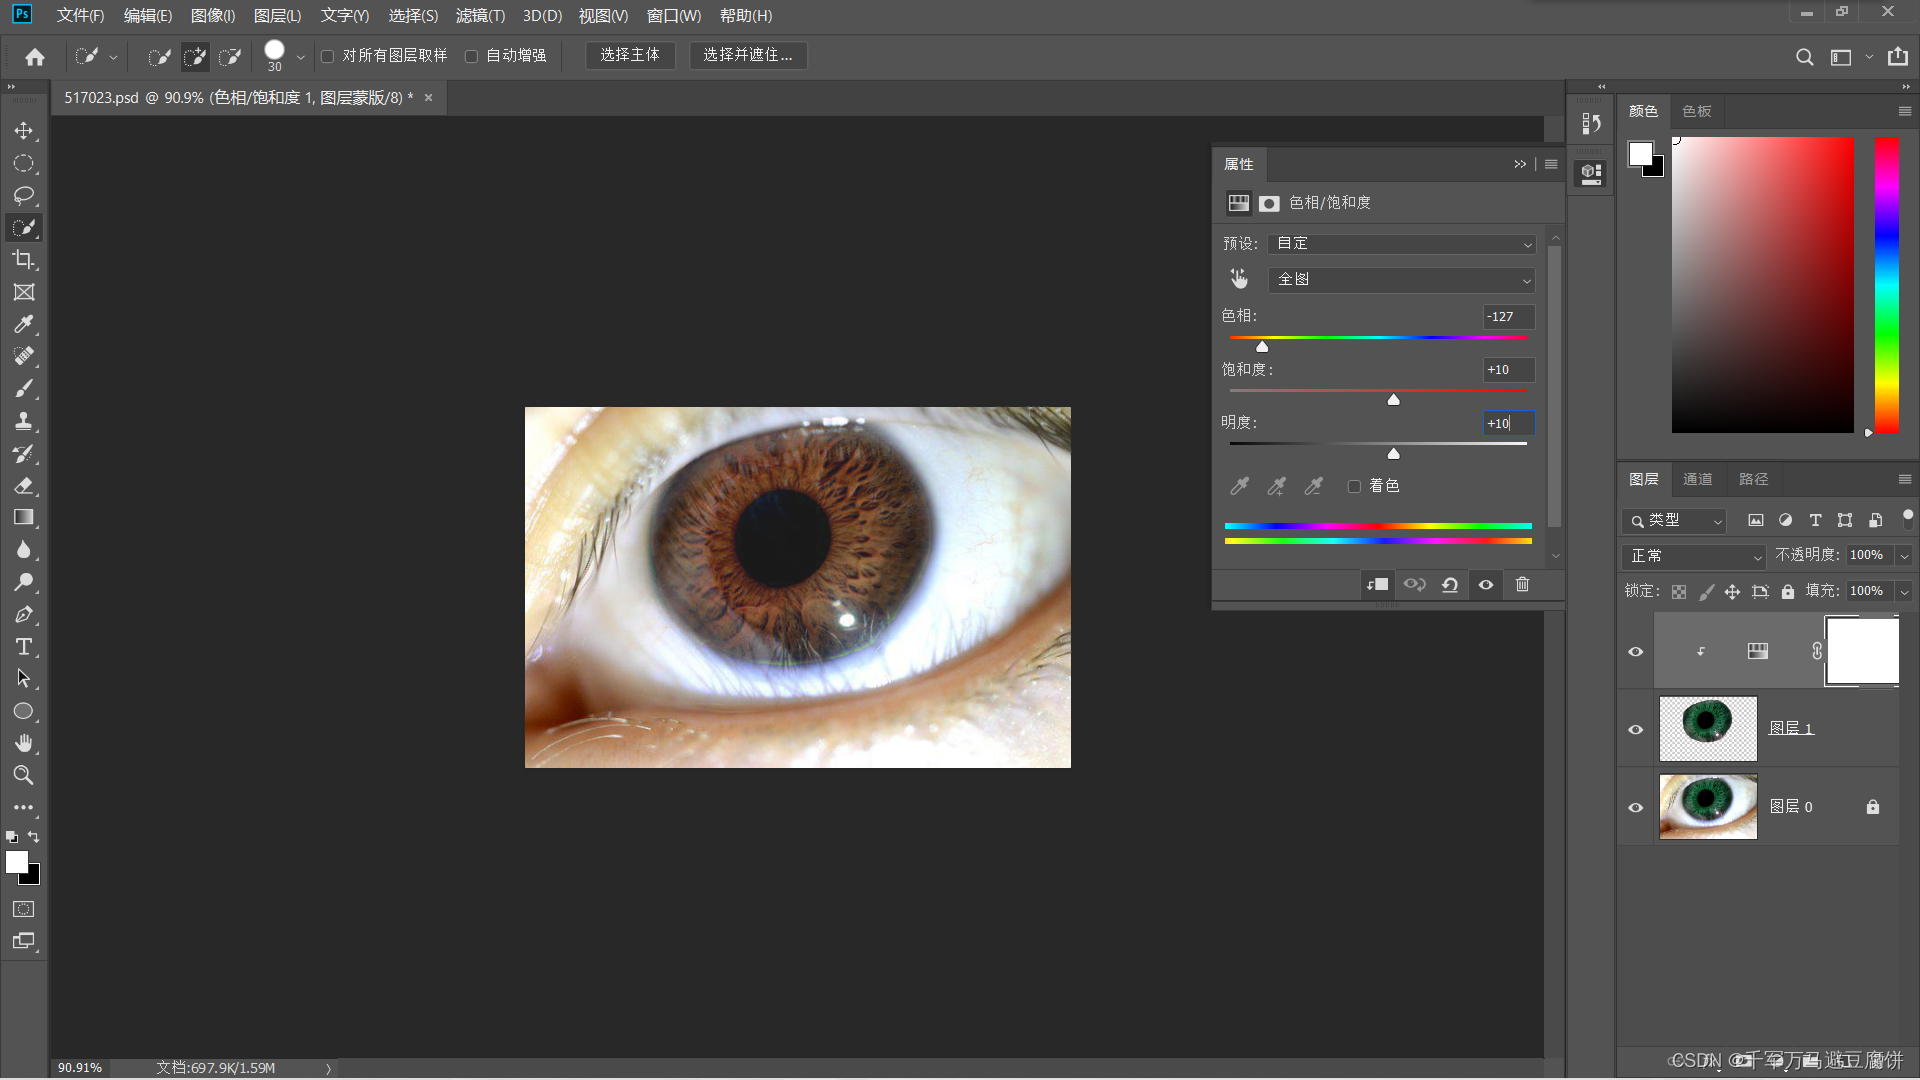1920x1080 pixels.
Task: Enable 对所有图层取样 checkbox
Action: tap(328, 56)
